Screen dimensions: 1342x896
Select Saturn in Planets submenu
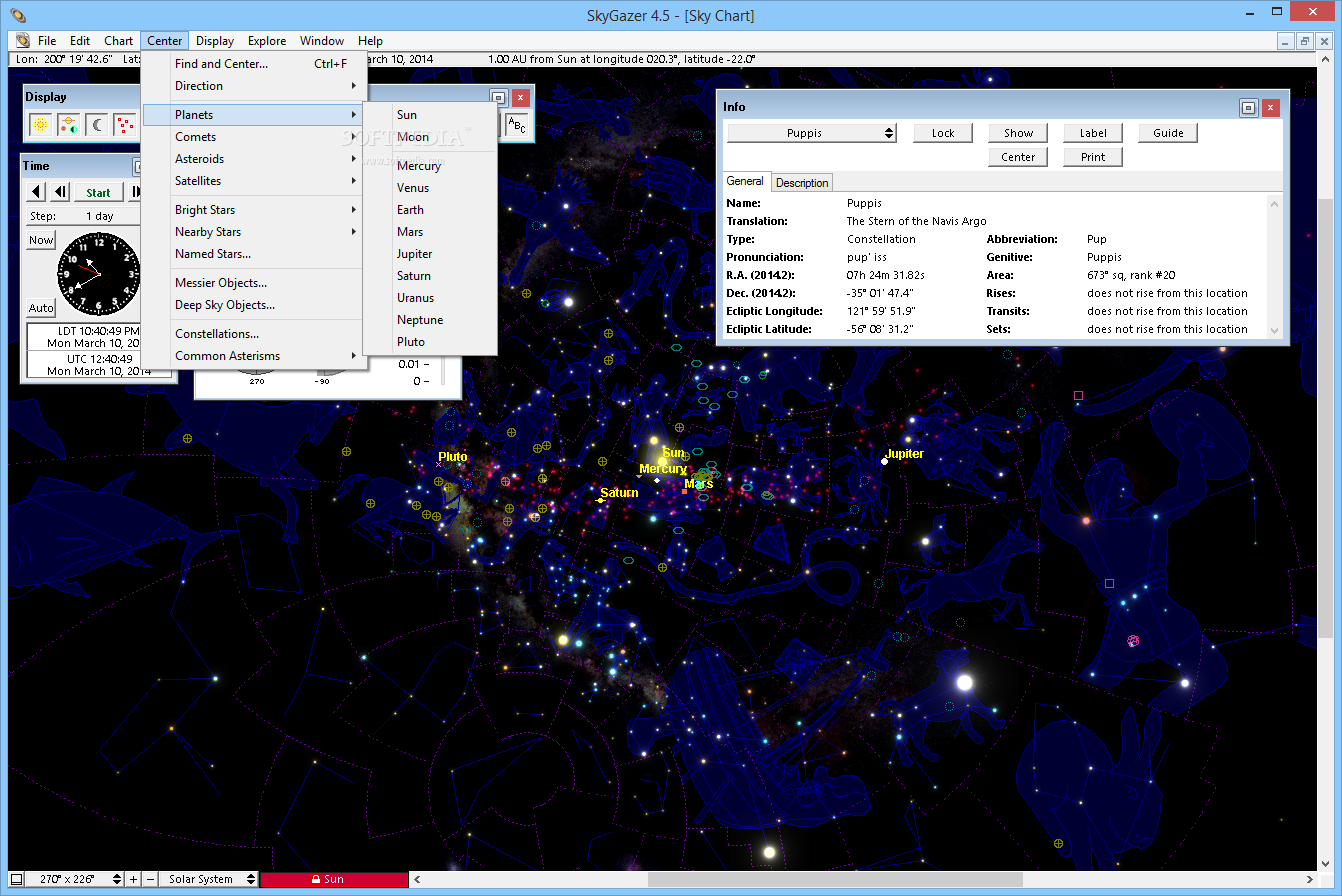pyautogui.click(x=430, y=276)
